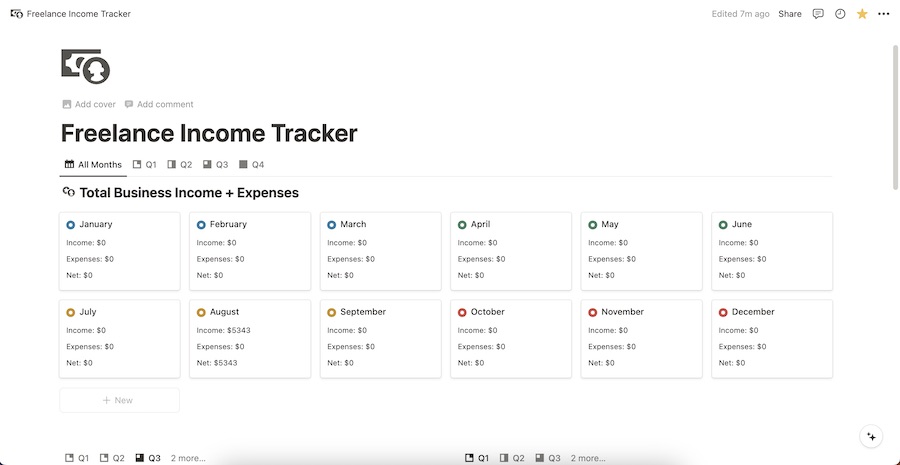Click the Share button
Image resolution: width=900 pixels, height=465 pixels.
[790, 14]
